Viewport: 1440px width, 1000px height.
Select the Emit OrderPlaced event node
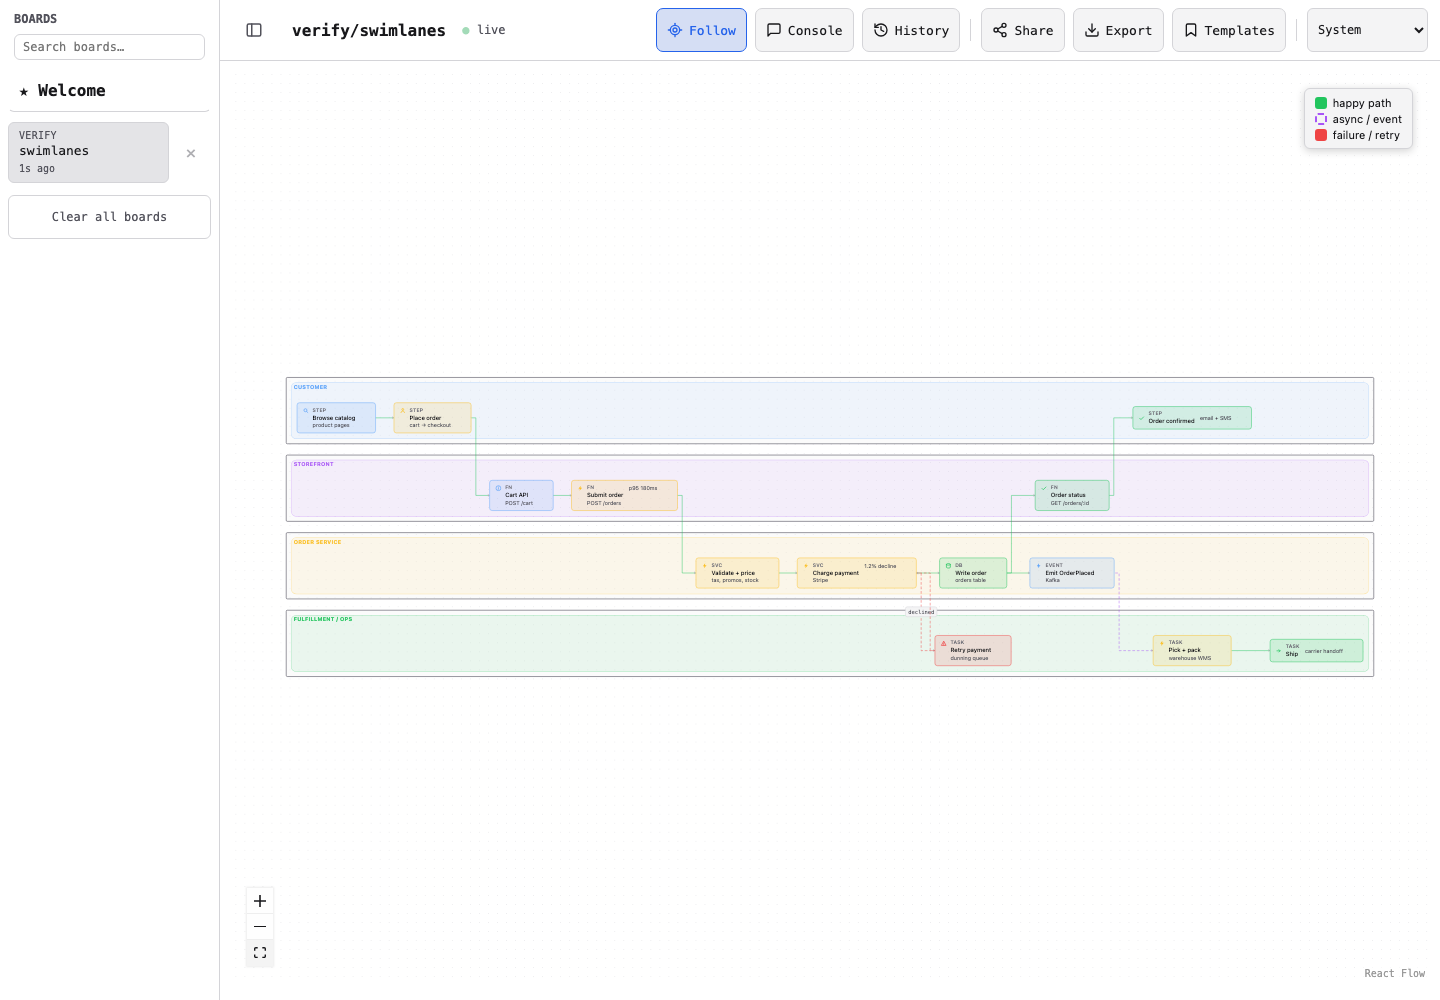click(x=1072, y=573)
